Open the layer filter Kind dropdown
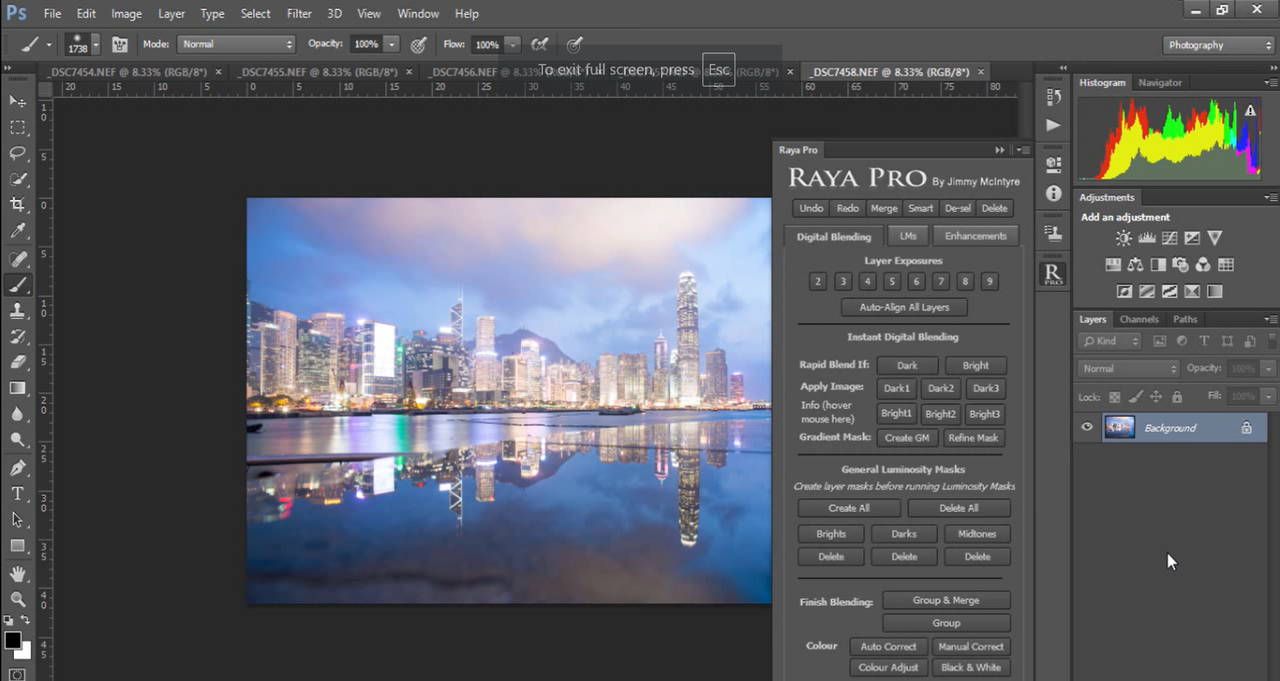Image resolution: width=1280 pixels, height=681 pixels. tap(1110, 341)
